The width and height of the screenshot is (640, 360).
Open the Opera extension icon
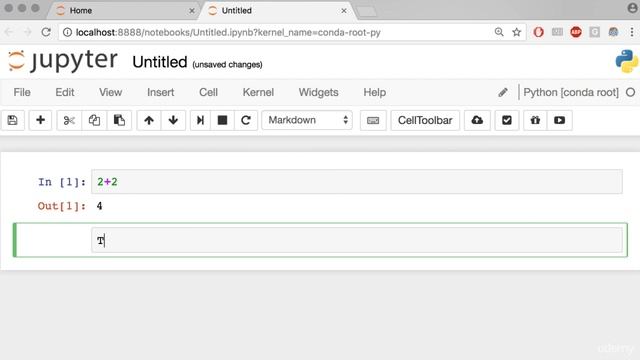[538, 32]
